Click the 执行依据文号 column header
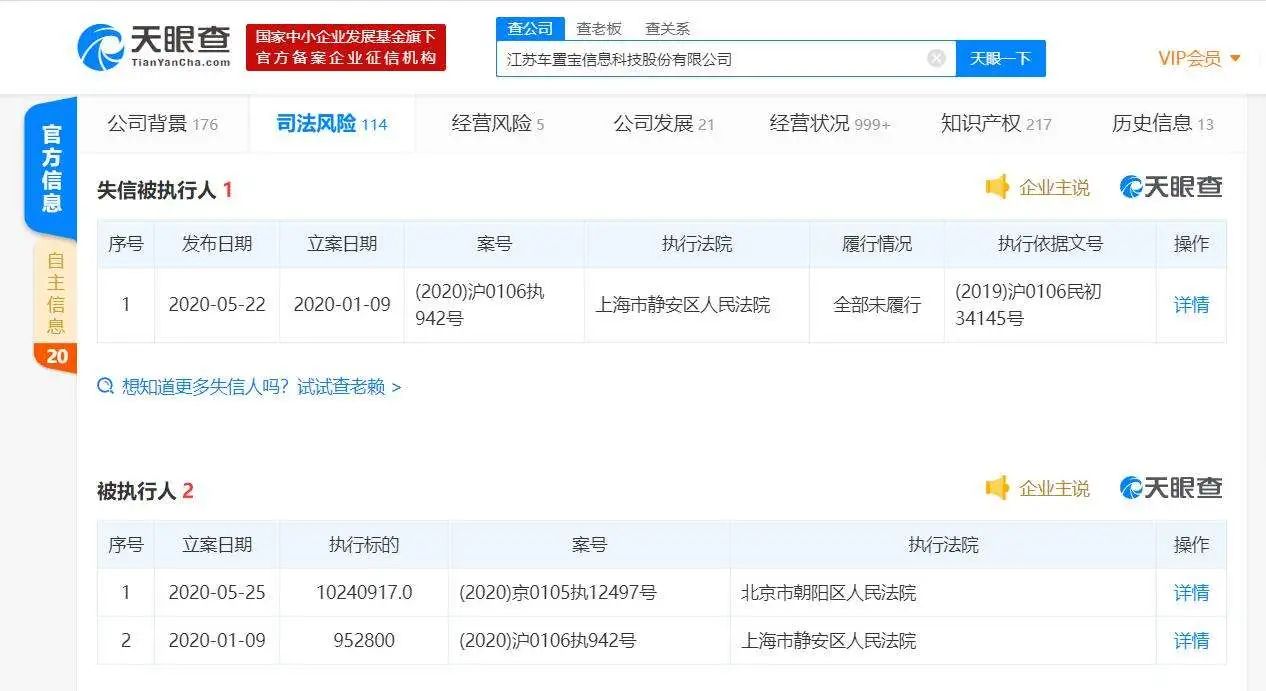 [x=1050, y=244]
